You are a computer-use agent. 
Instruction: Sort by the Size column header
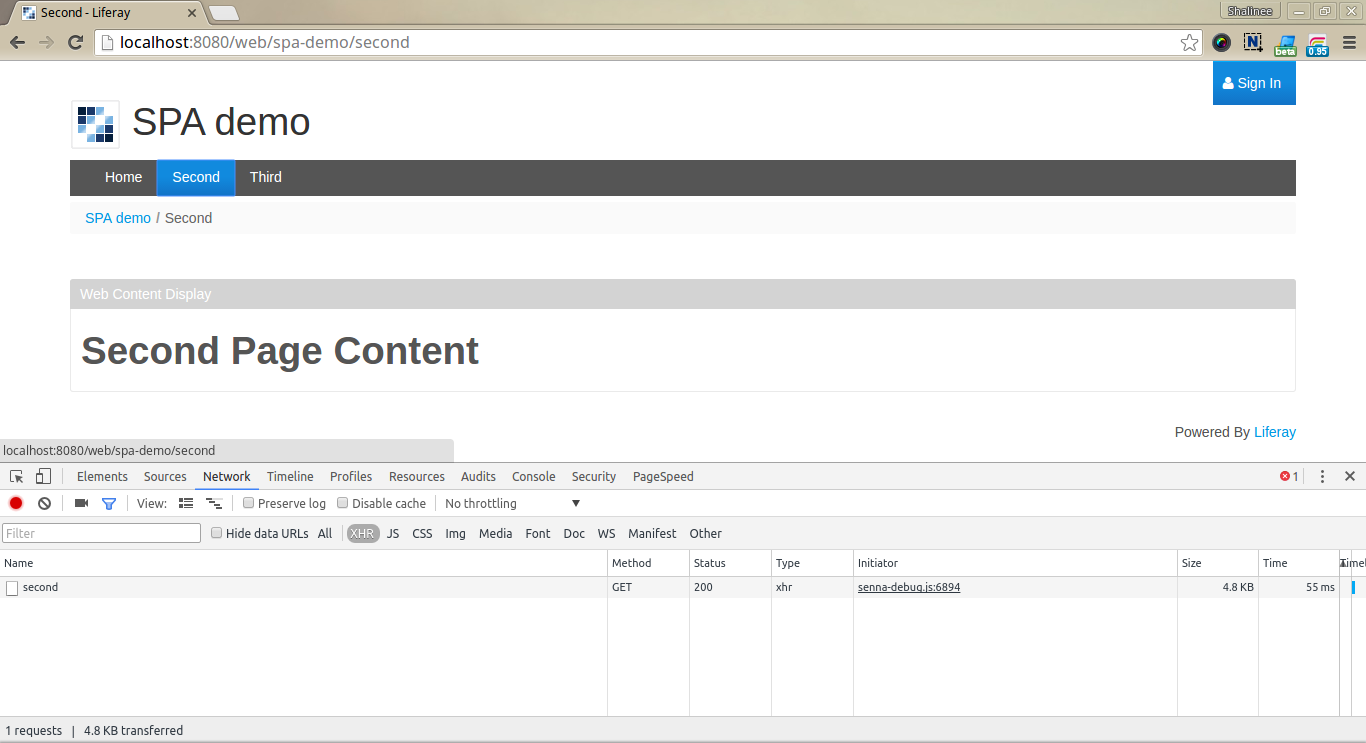[1217, 563]
